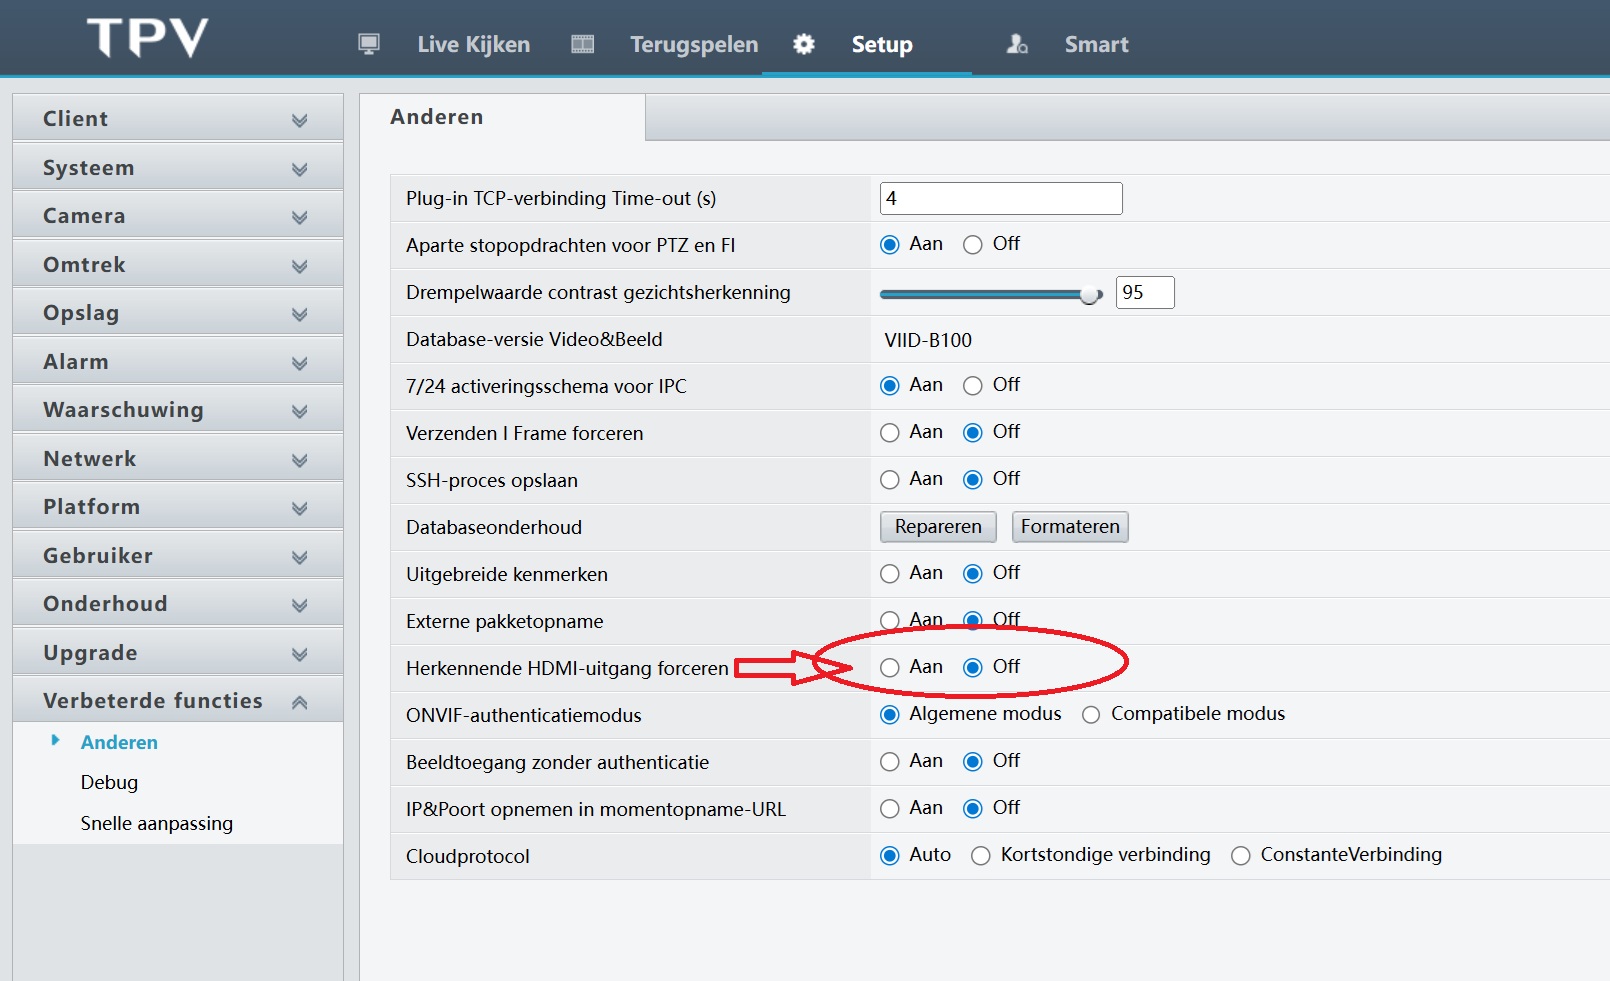1610x981 pixels.
Task: Click the Terugspelen film strip icon
Action: coord(582,44)
